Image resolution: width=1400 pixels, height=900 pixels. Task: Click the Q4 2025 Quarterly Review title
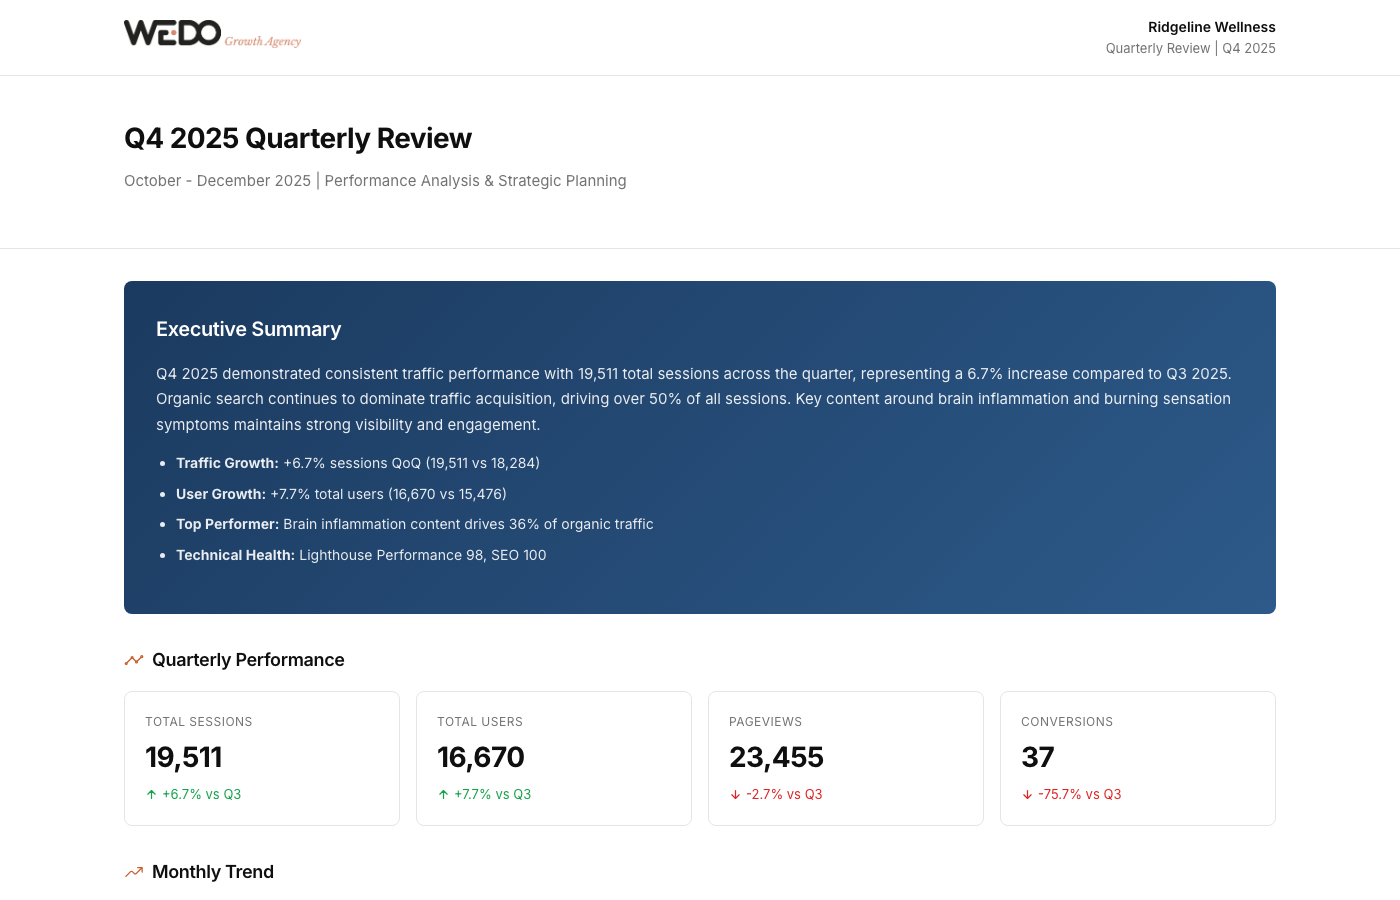point(298,138)
